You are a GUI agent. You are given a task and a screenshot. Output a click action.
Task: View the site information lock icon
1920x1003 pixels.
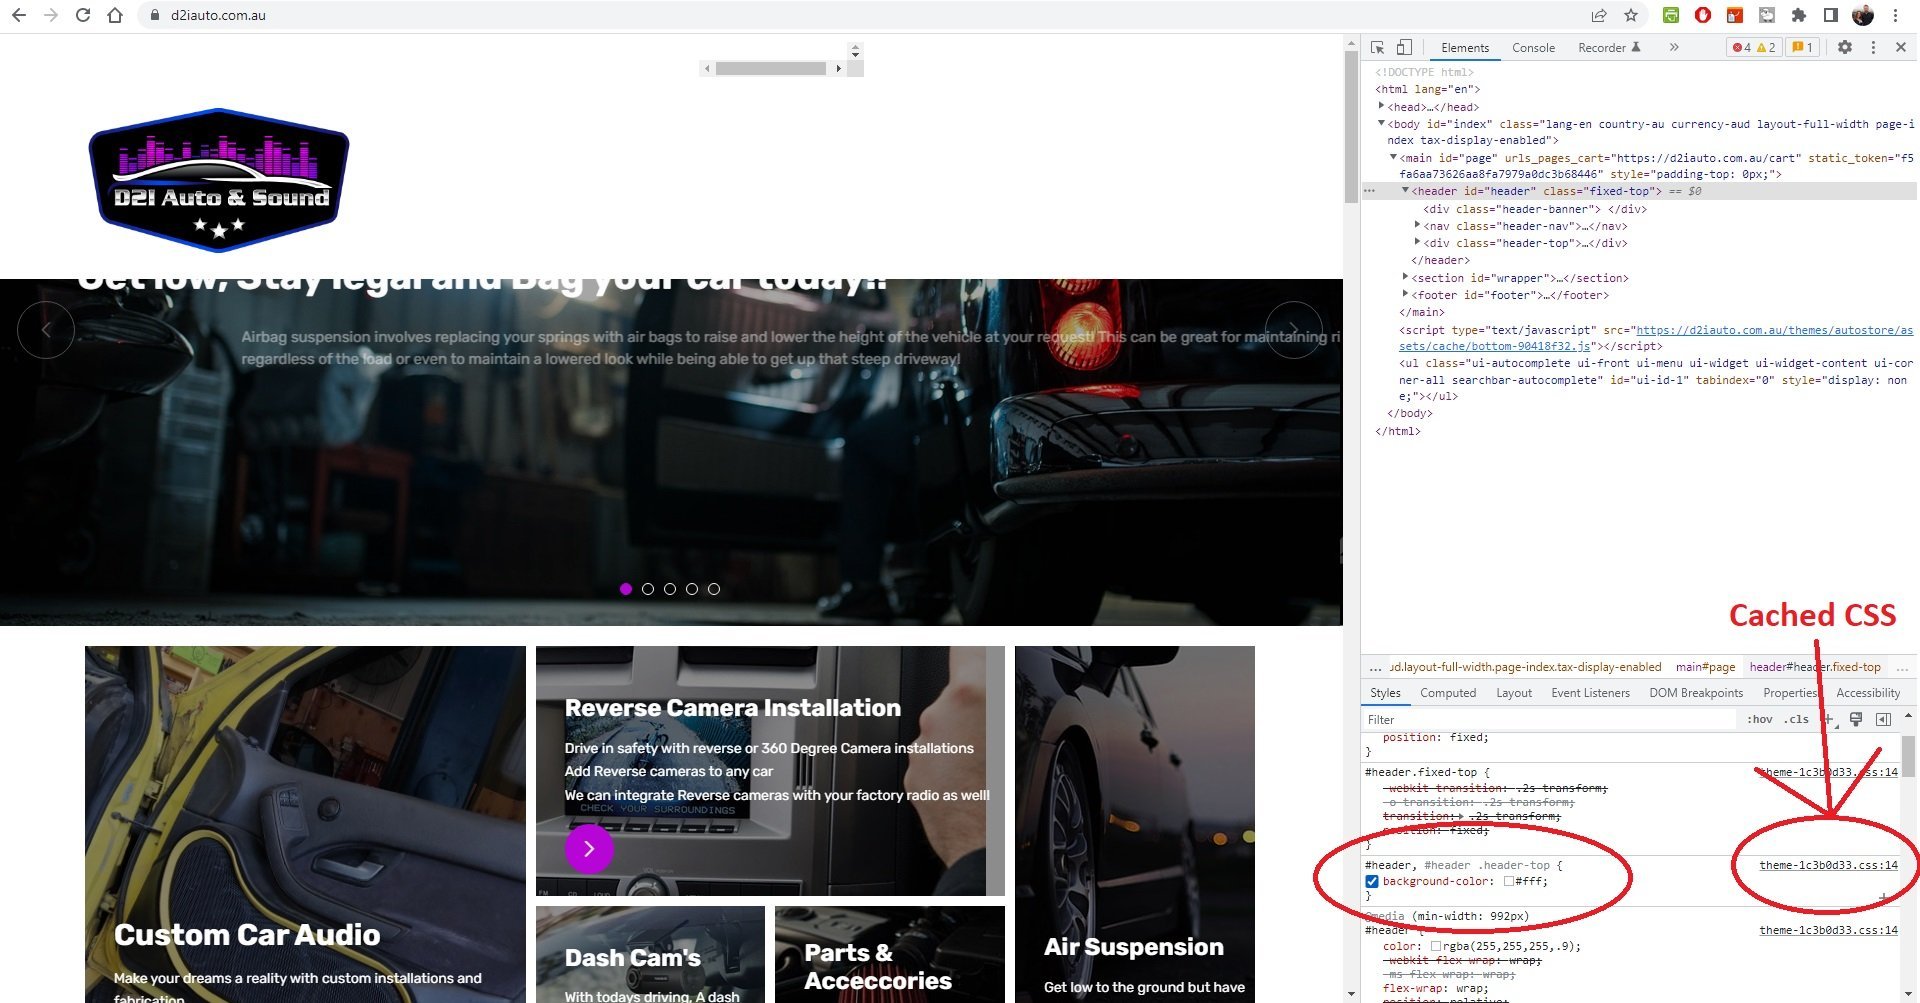[153, 15]
